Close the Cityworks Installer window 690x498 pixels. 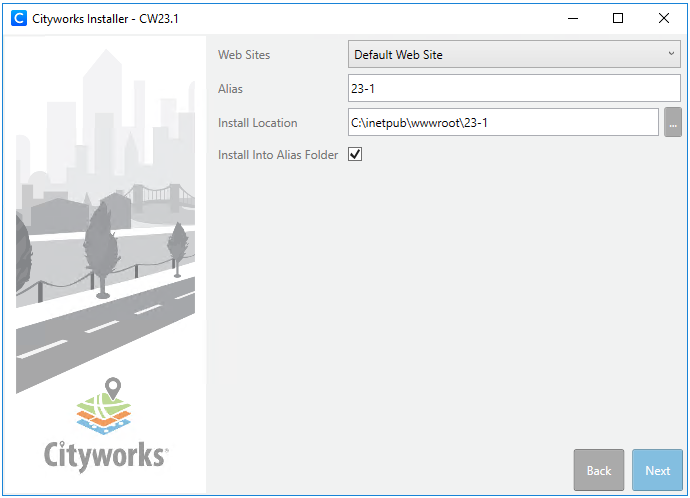pyautogui.click(x=664, y=18)
